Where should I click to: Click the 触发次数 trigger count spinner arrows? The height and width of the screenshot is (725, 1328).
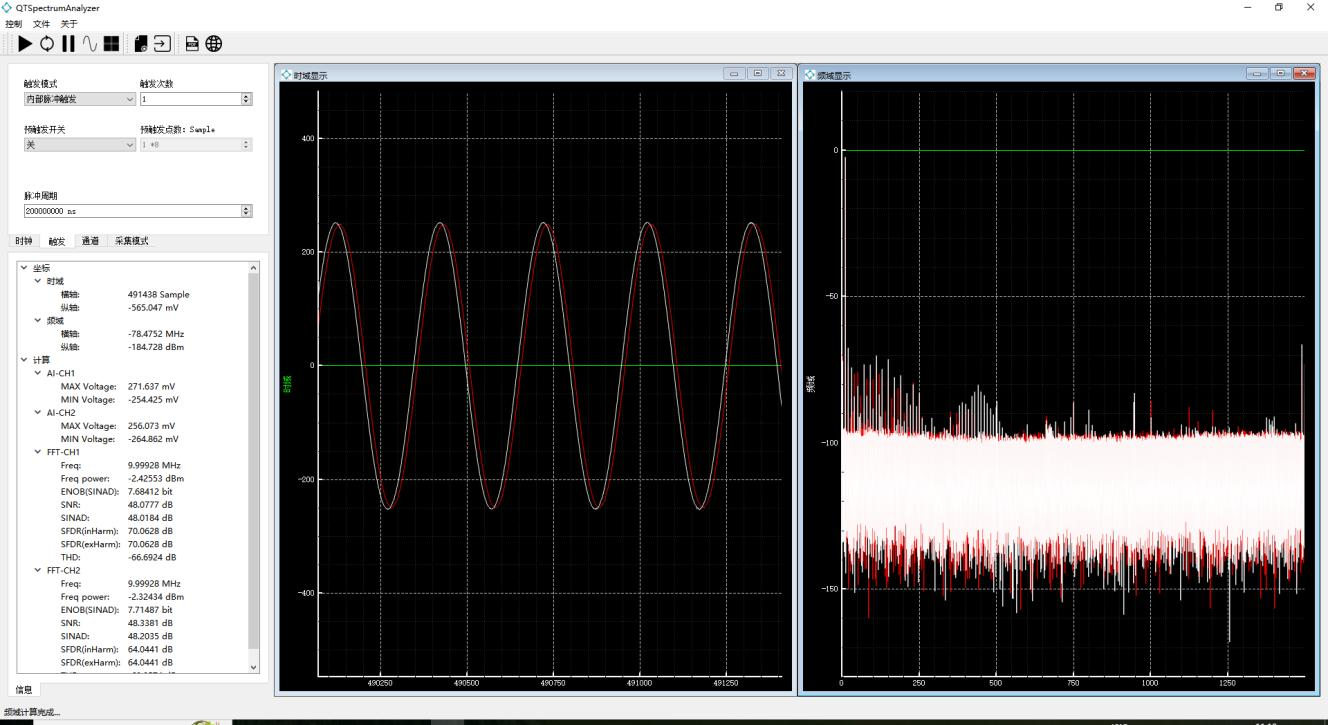247,99
